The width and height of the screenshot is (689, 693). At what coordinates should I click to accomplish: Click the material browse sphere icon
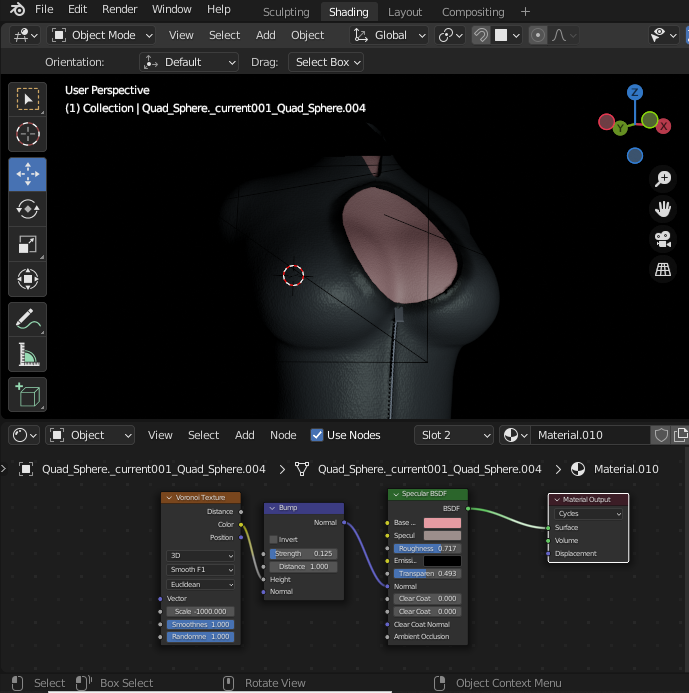coord(516,435)
